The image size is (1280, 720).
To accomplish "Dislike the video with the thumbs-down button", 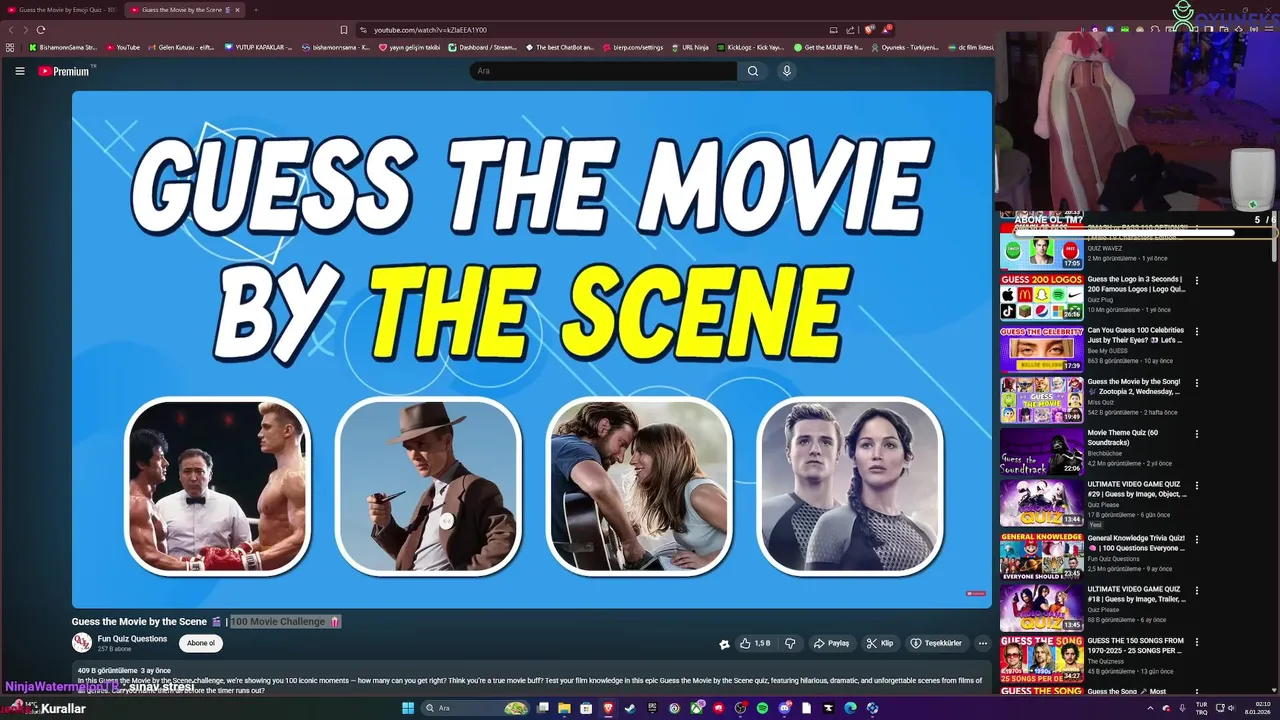I will pos(790,643).
